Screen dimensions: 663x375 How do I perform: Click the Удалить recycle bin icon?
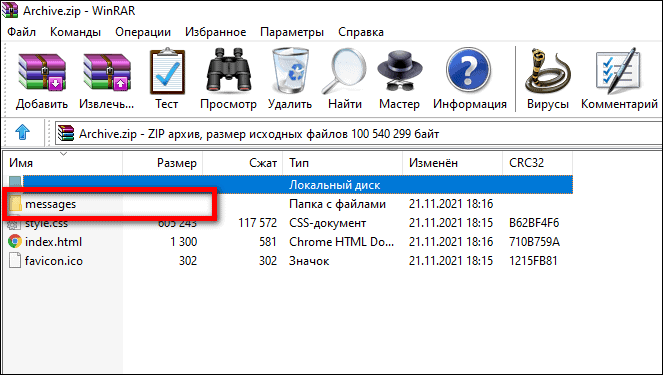[290, 70]
